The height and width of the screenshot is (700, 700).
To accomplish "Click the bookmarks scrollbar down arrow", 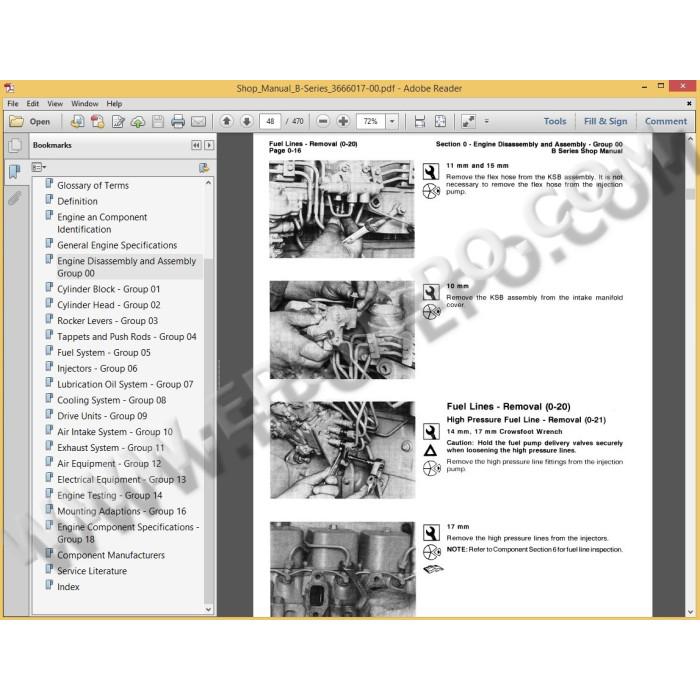I will [x=208, y=609].
